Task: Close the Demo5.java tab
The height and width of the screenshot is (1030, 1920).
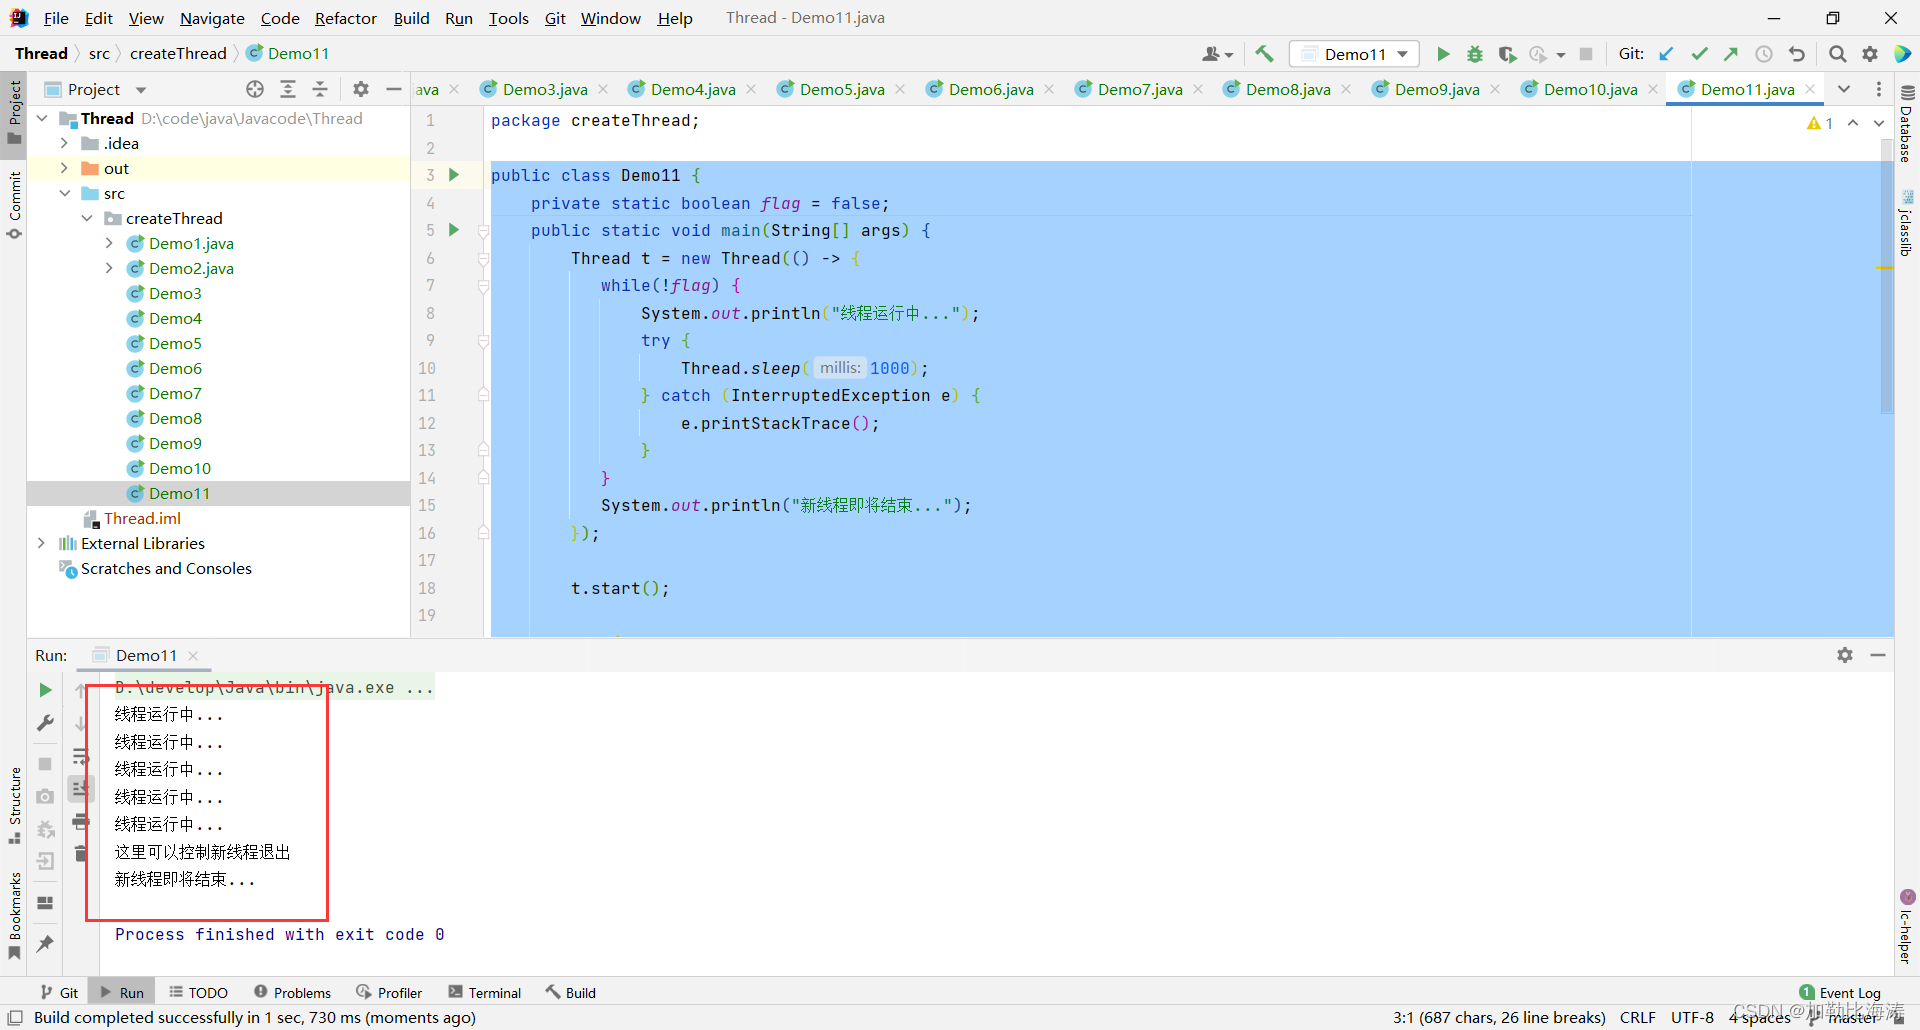Action: pos(900,89)
